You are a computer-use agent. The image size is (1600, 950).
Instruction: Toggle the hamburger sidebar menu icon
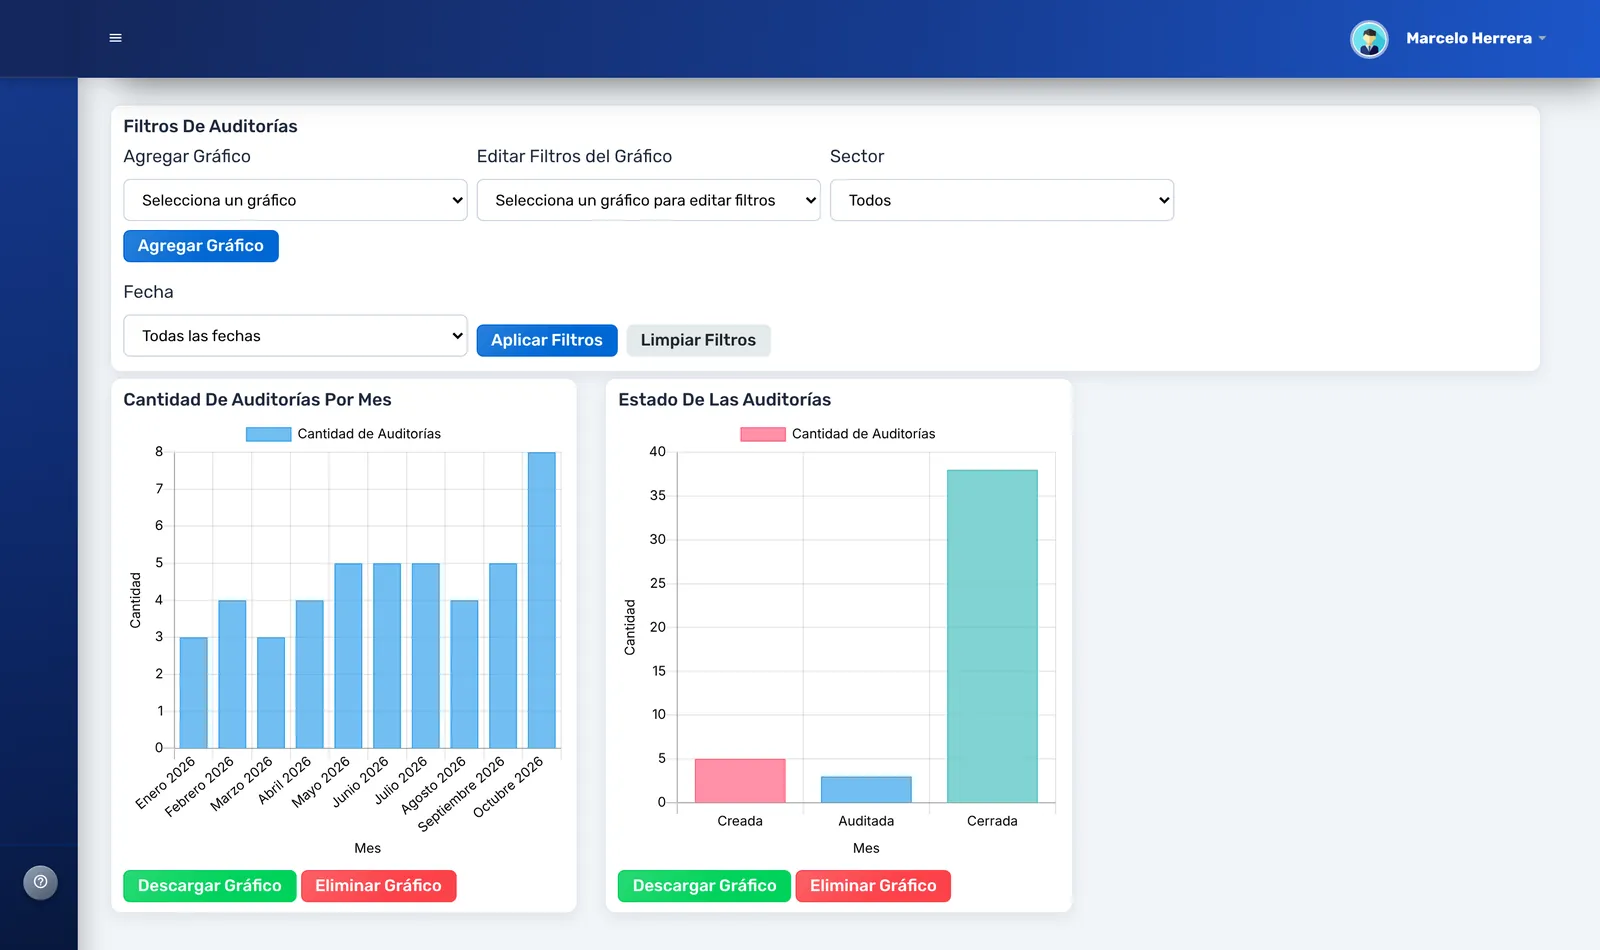115,38
